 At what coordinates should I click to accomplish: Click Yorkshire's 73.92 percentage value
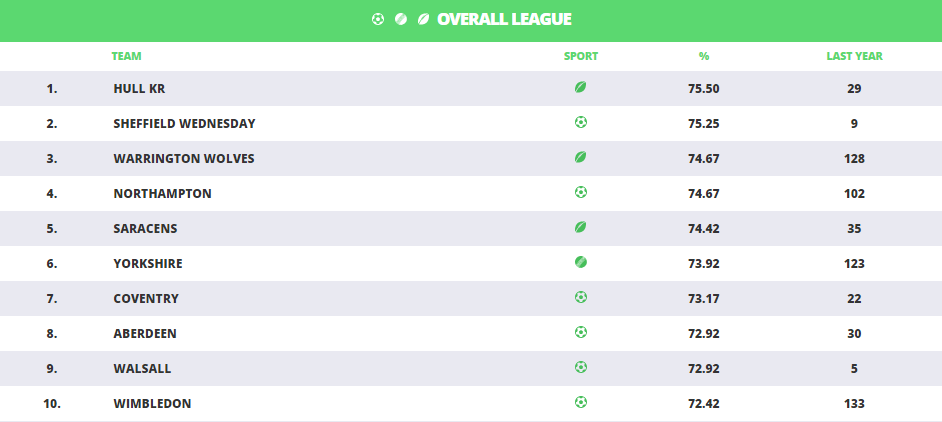click(703, 264)
